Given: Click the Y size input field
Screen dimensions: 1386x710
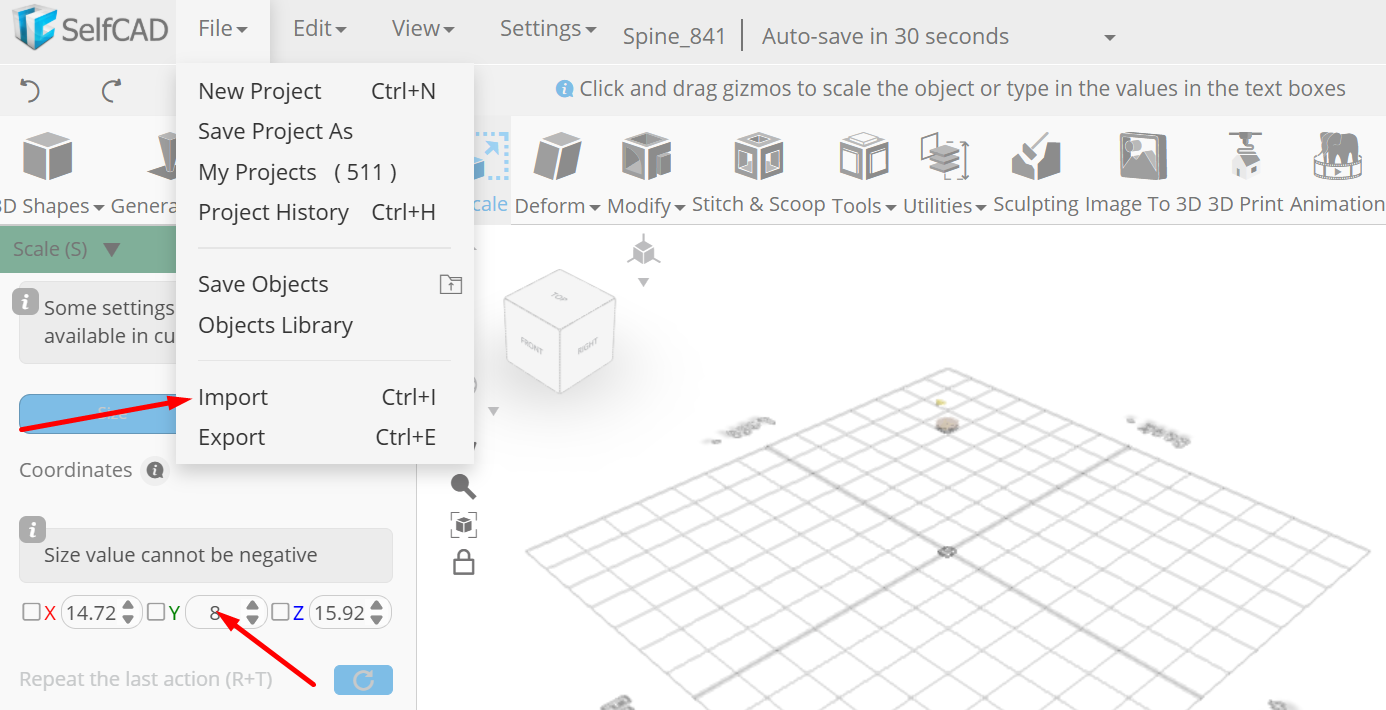Looking at the screenshot, I should pos(215,613).
